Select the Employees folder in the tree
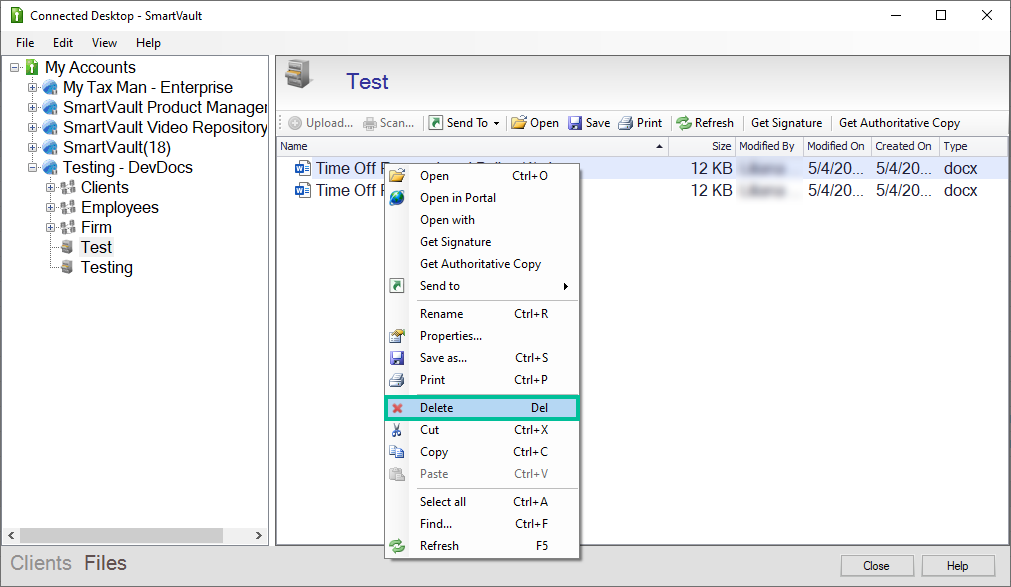The width and height of the screenshot is (1011, 587). point(119,207)
